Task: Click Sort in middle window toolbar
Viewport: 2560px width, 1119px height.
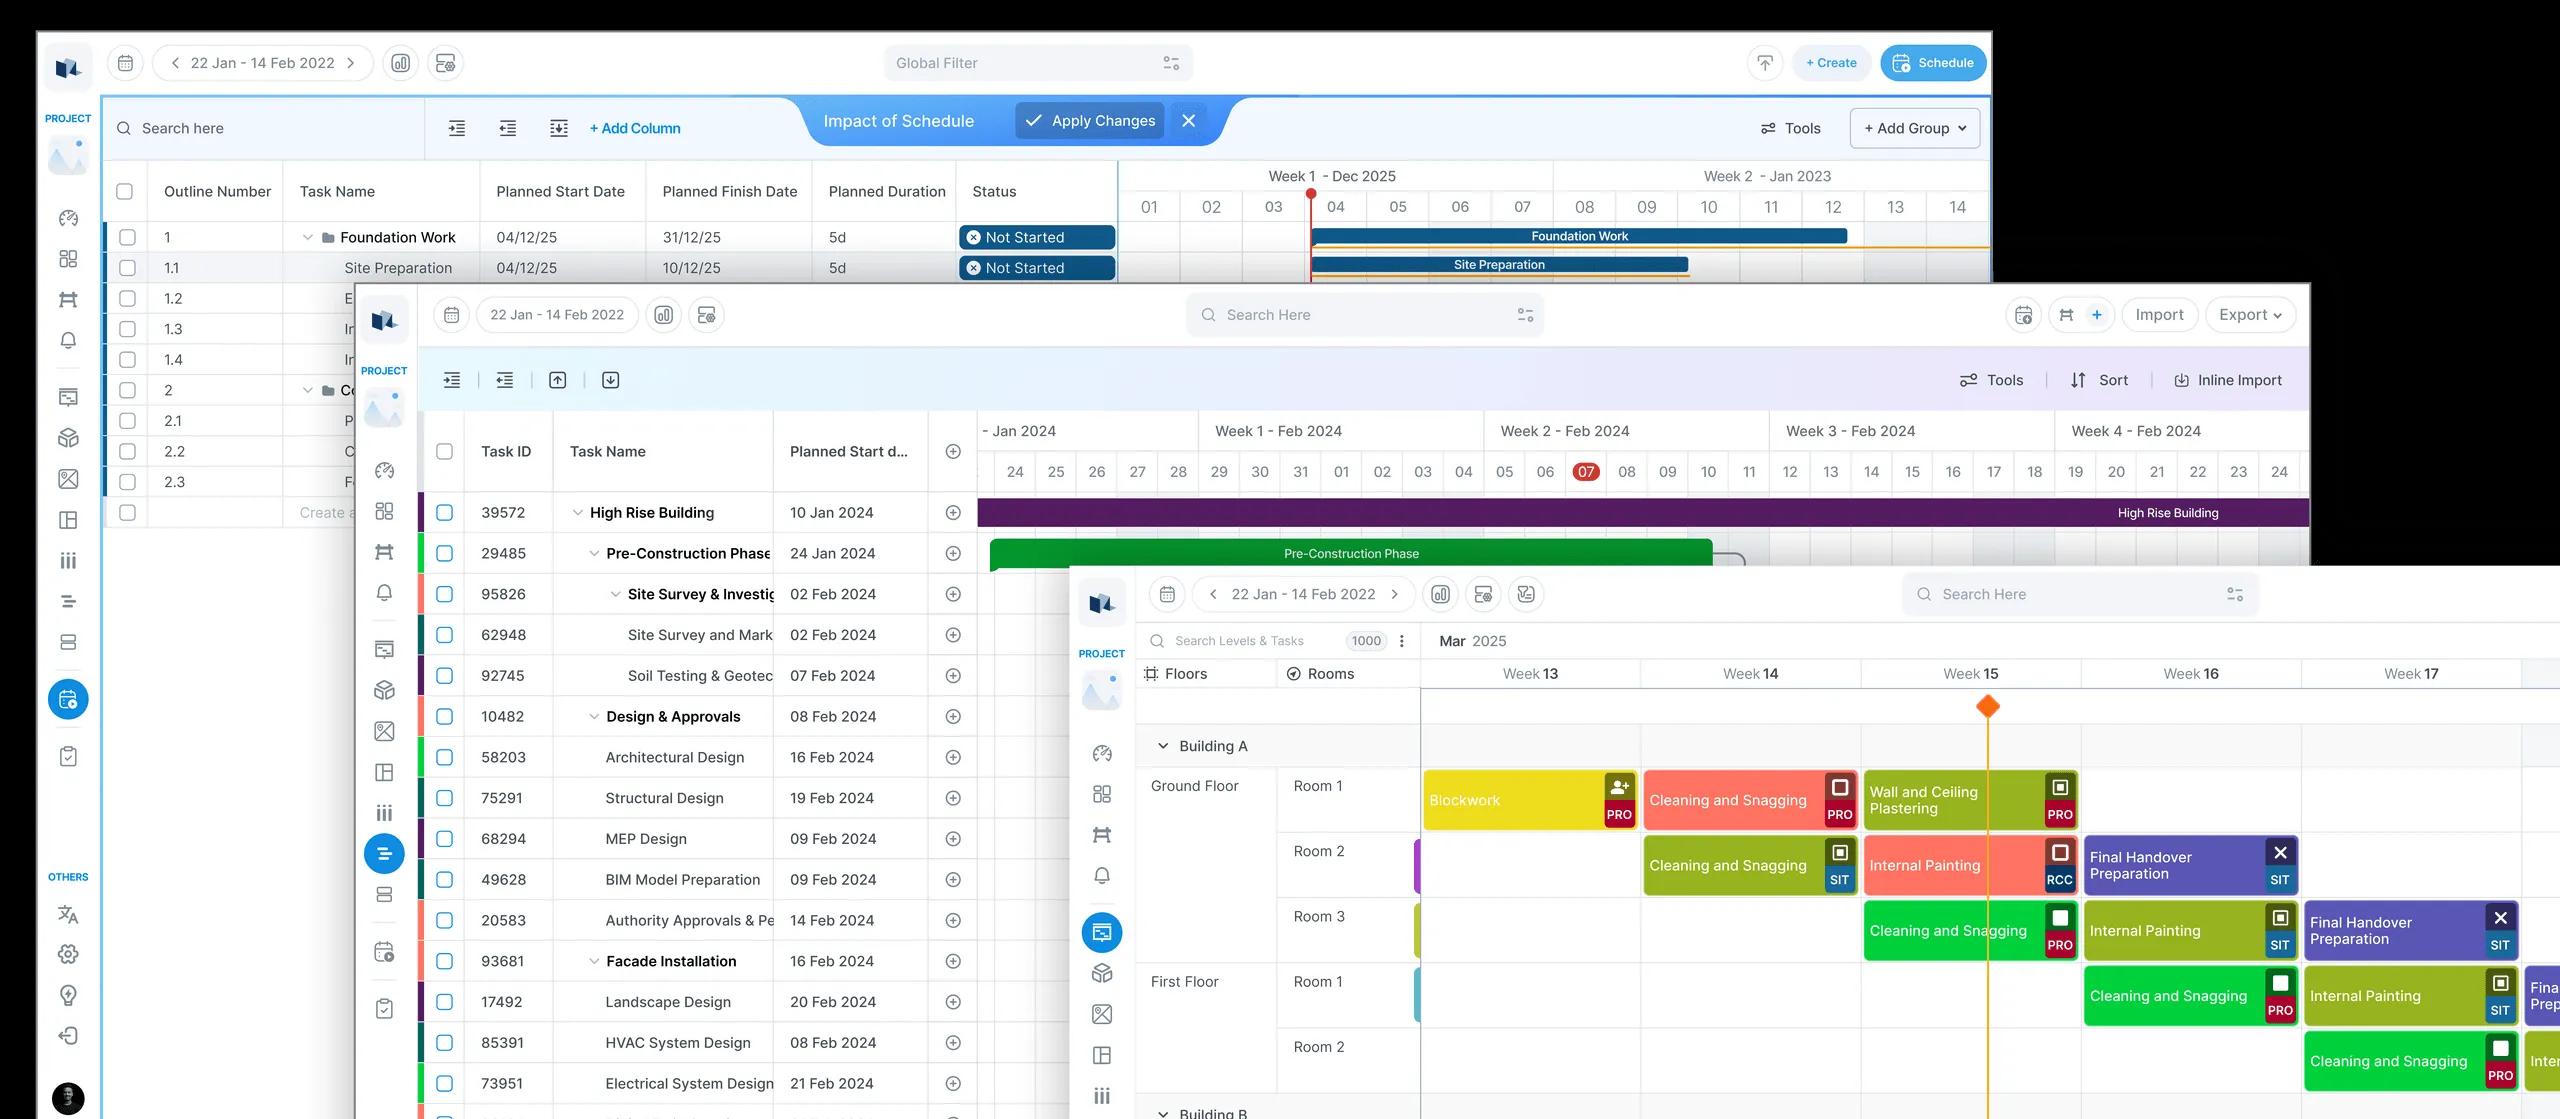Action: point(2099,380)
